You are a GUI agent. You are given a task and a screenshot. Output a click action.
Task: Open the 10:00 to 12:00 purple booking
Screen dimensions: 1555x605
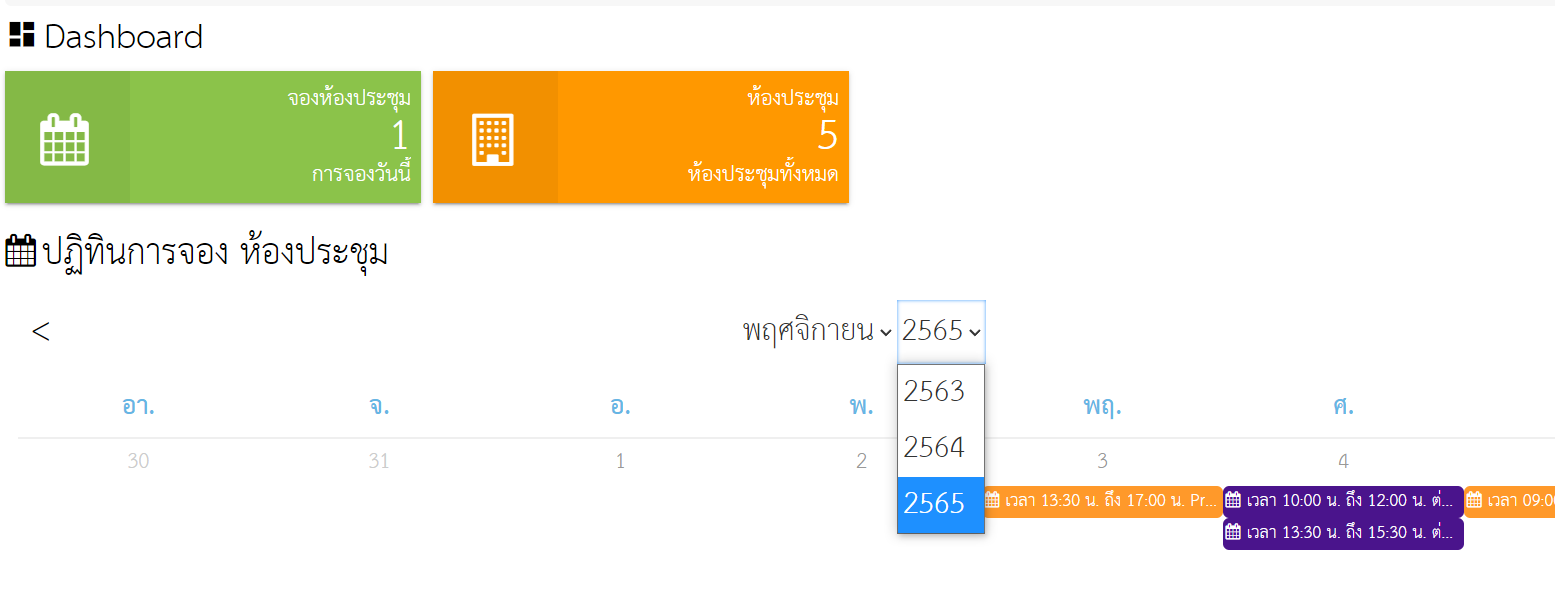(1343, 500)
